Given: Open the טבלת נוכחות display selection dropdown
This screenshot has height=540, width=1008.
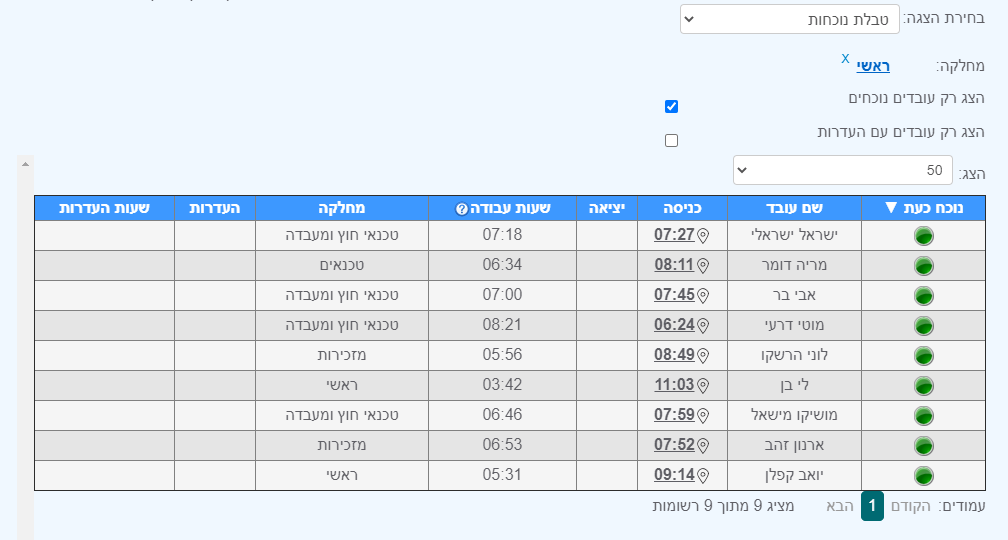Looking at the screenshot, I should (789, 19).
